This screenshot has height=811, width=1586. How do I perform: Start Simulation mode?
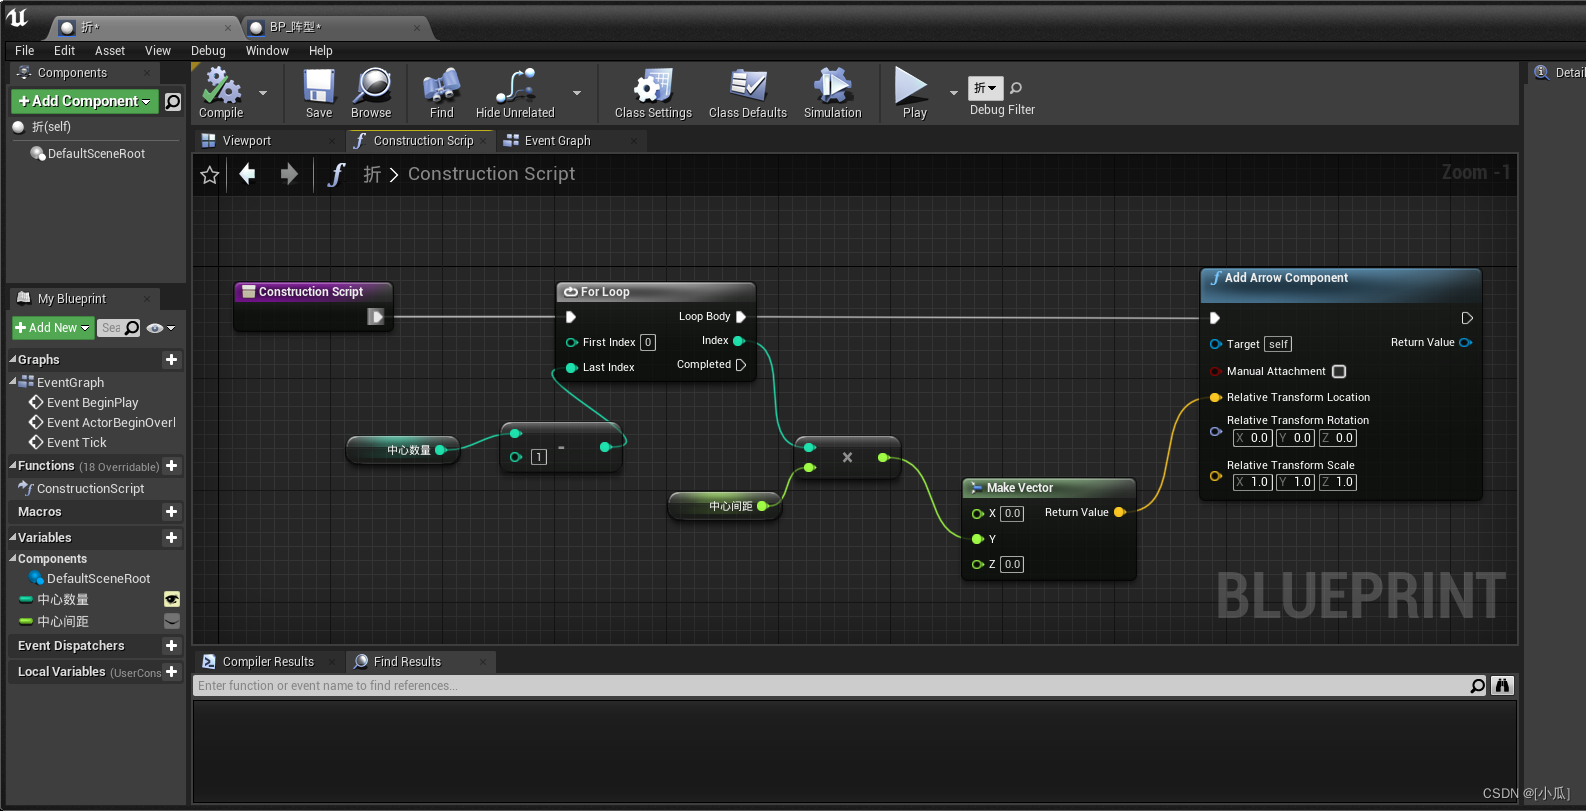(832, 92)
